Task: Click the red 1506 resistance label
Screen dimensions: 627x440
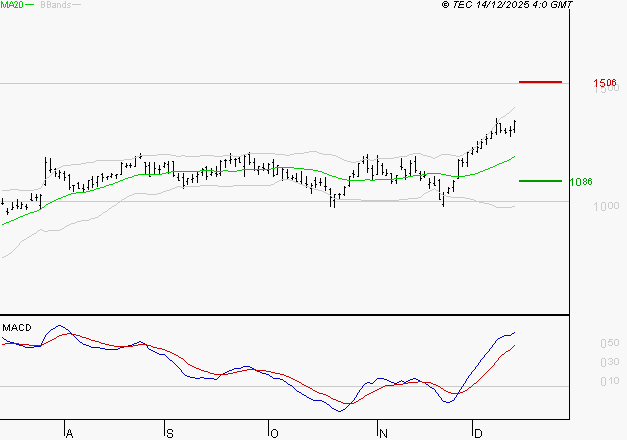Action: coord(605,83)
